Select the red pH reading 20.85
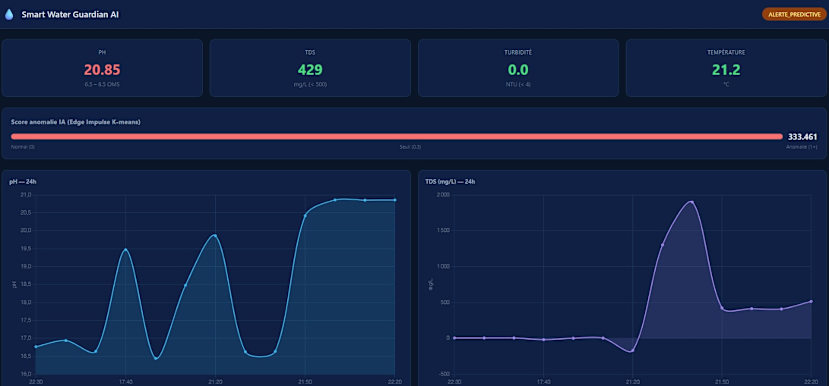 (102, 69)
